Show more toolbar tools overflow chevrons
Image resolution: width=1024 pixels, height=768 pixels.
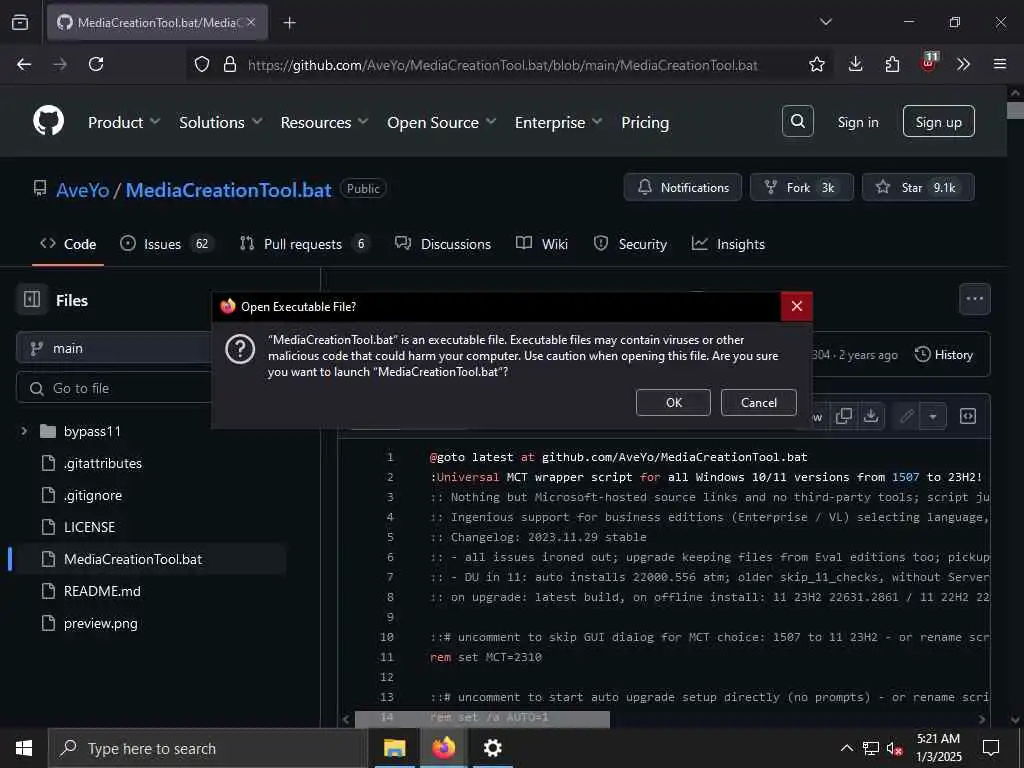[963, 64]
